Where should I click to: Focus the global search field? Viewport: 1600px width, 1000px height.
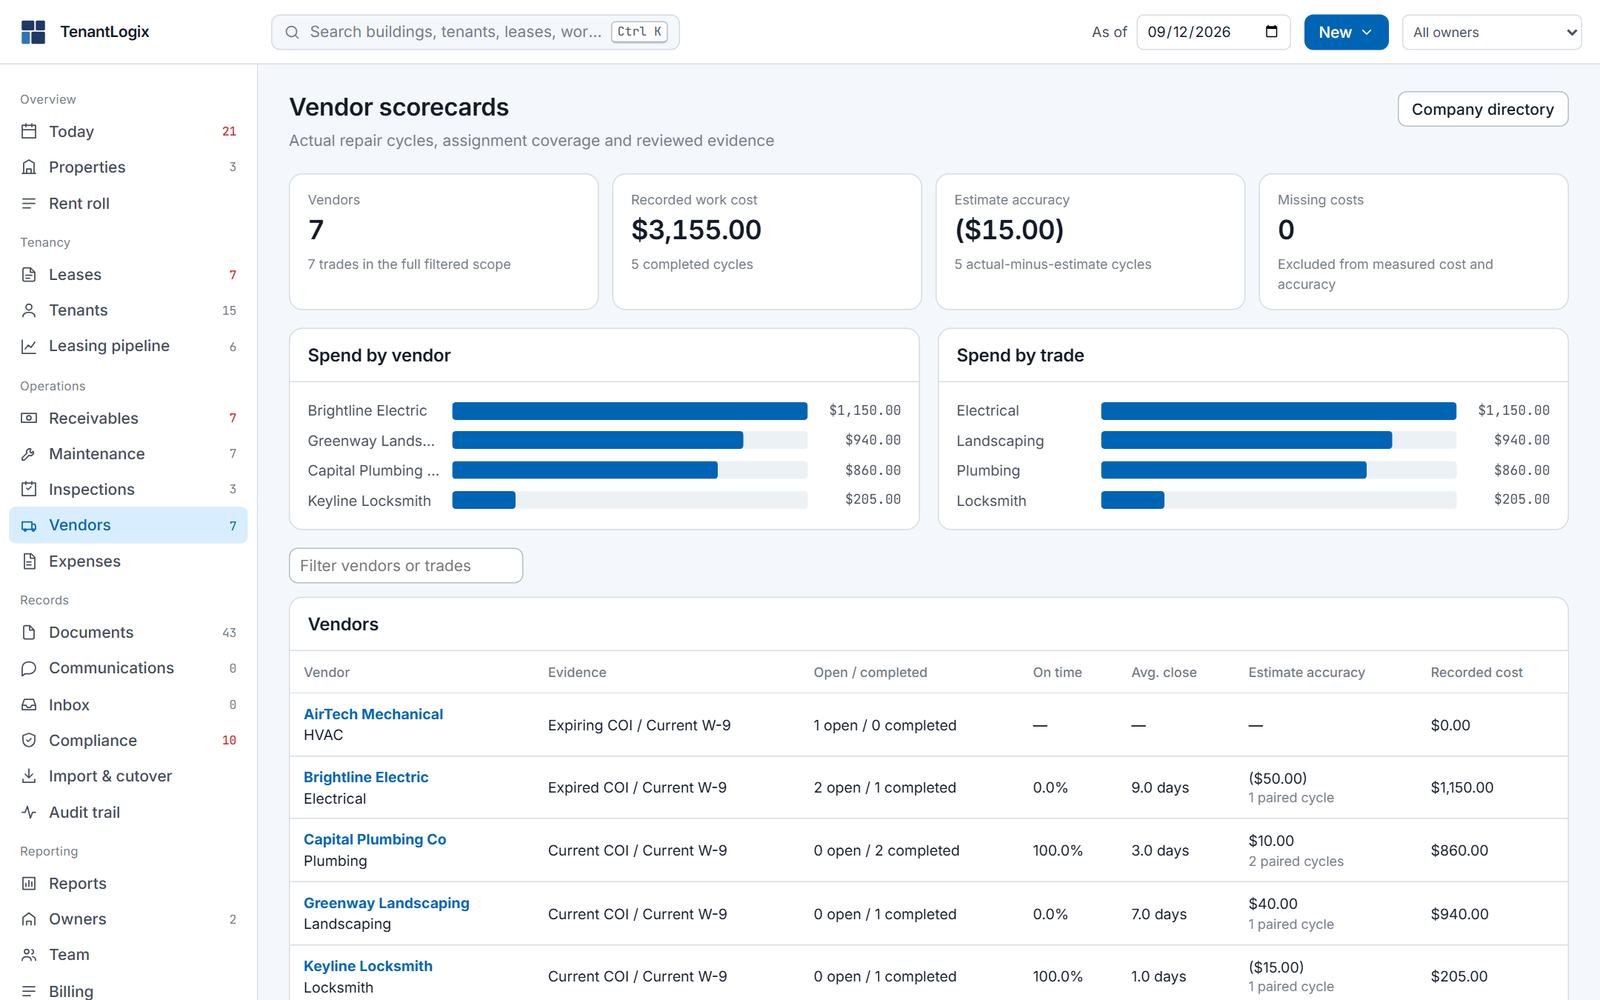(475, 32)
